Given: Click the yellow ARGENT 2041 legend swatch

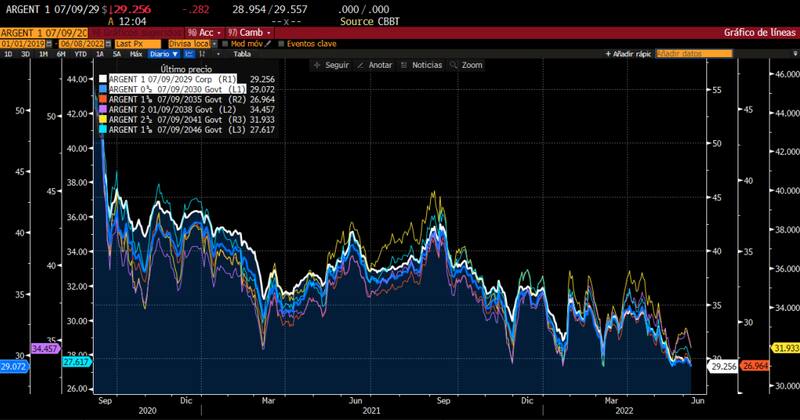Looking at the screenshot, I should click(x=102, y=119).
